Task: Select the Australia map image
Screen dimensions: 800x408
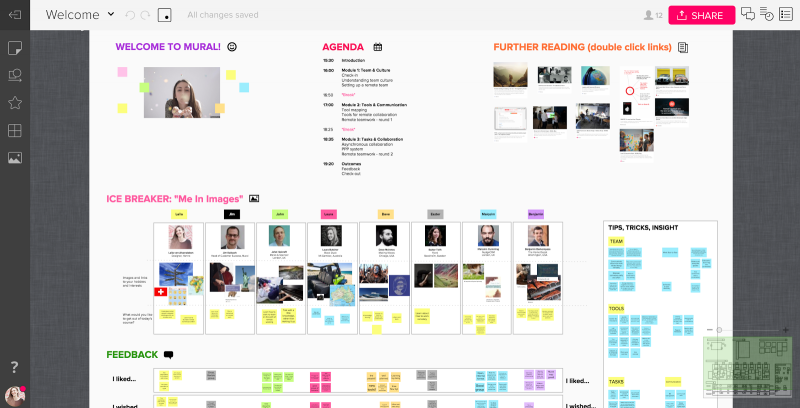Action: pyautogui.click(x=342, y=295)
